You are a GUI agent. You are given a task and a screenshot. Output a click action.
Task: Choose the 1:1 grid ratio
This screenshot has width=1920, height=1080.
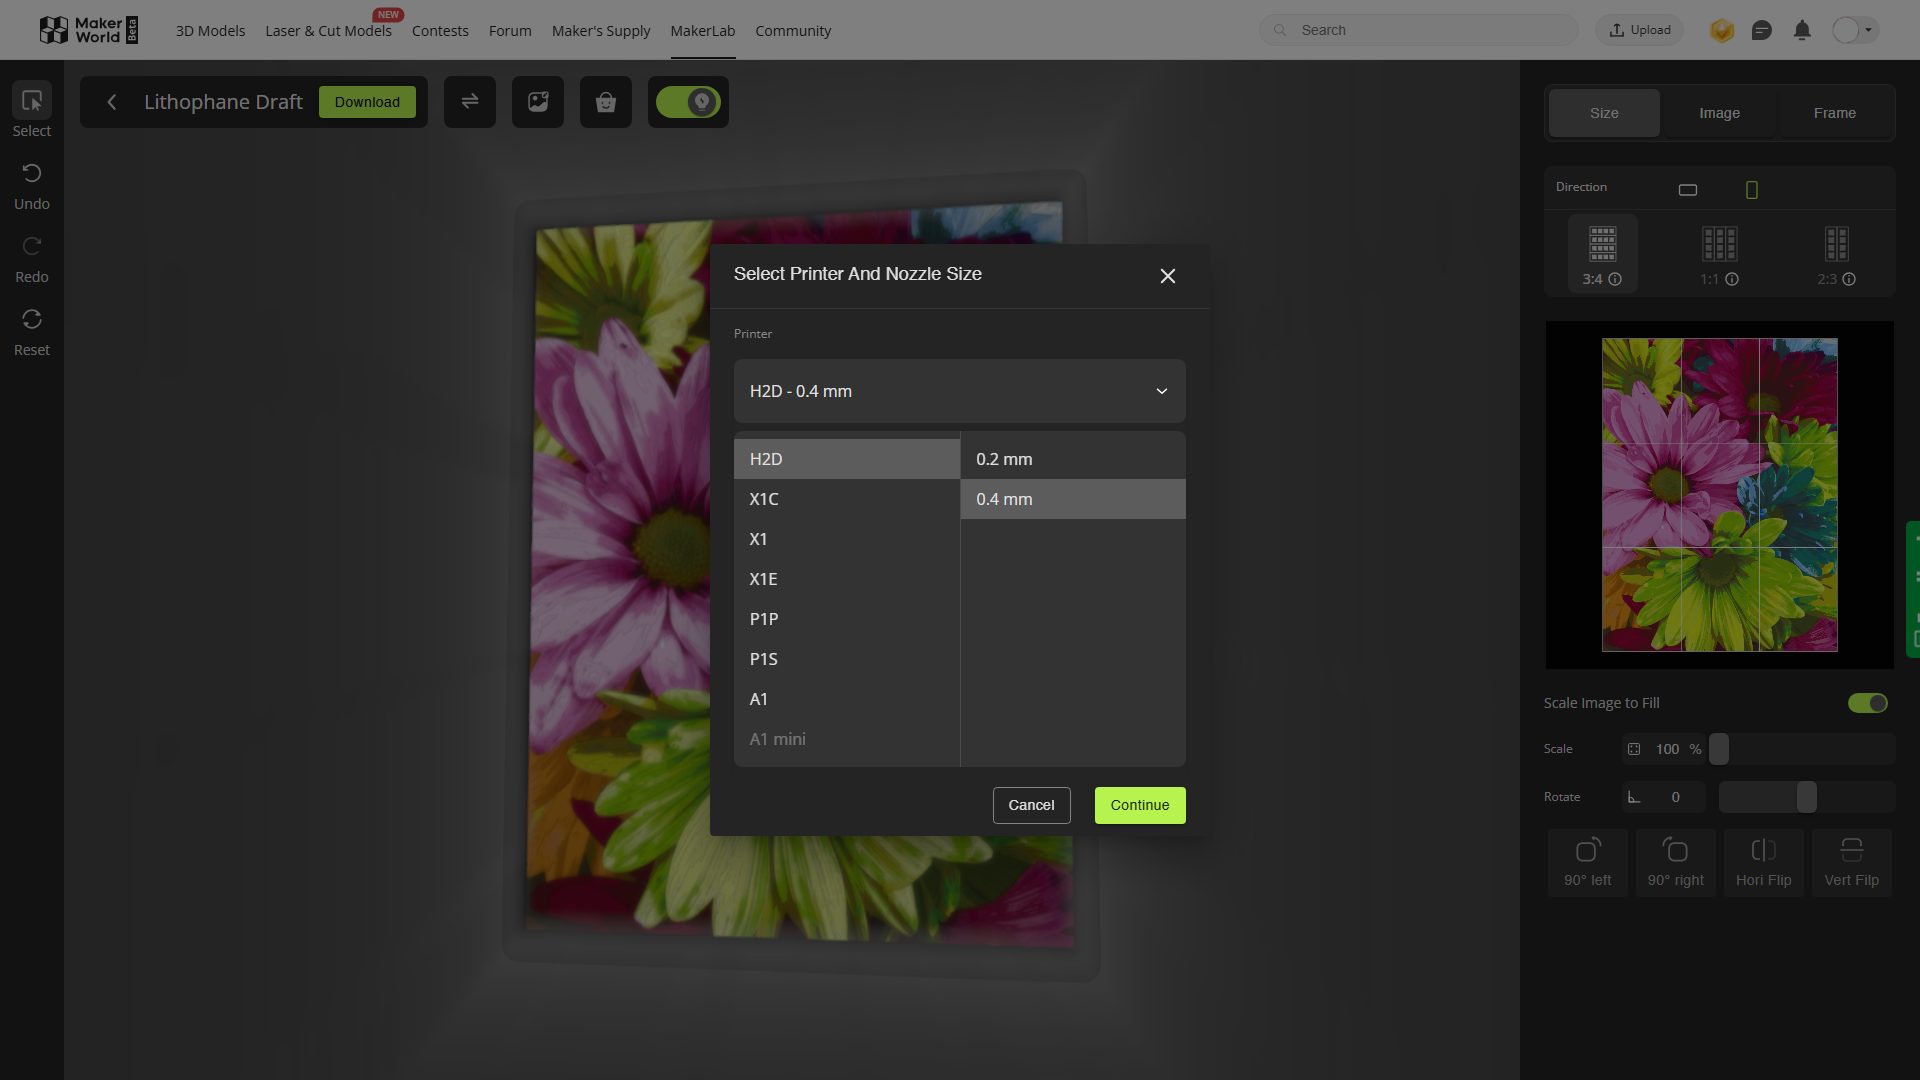pyautogui.click(x=1720, y=254)
